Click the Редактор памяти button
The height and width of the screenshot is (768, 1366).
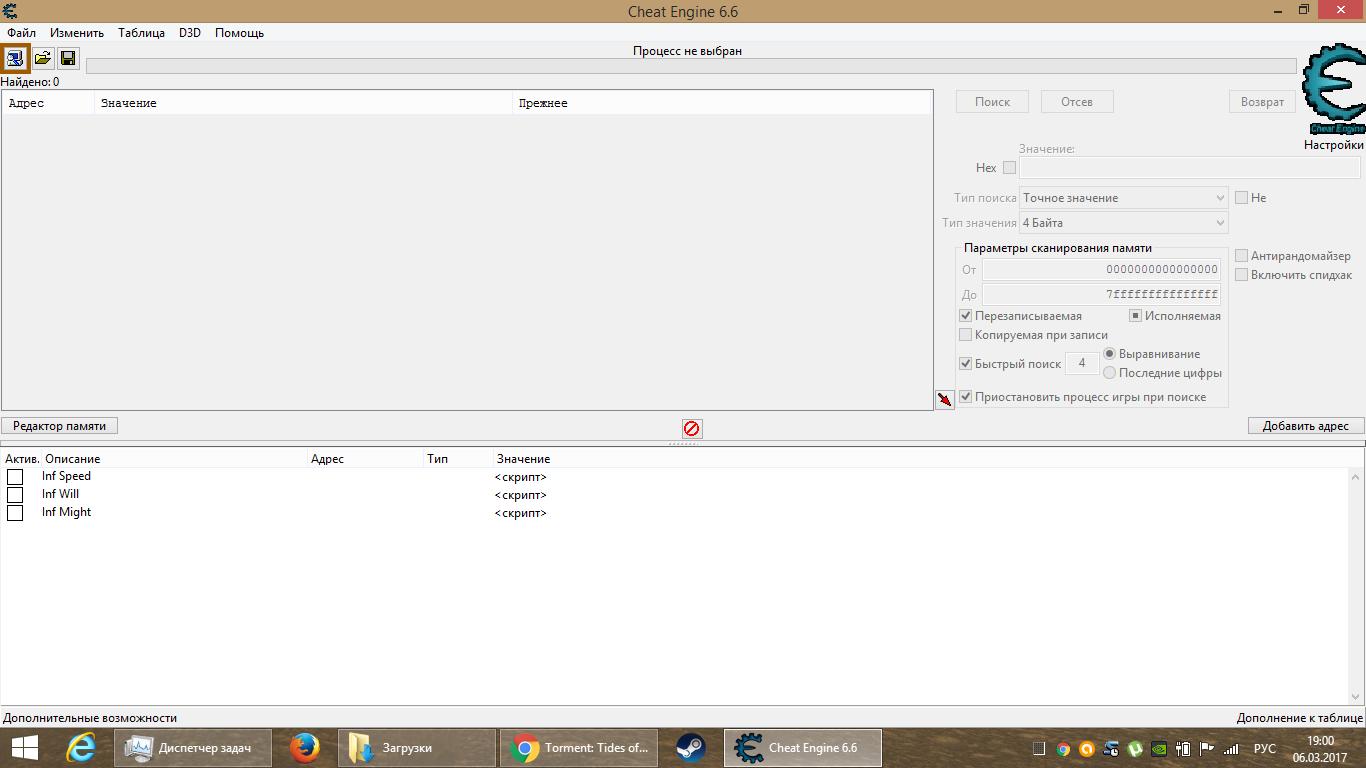click(60, 426)
